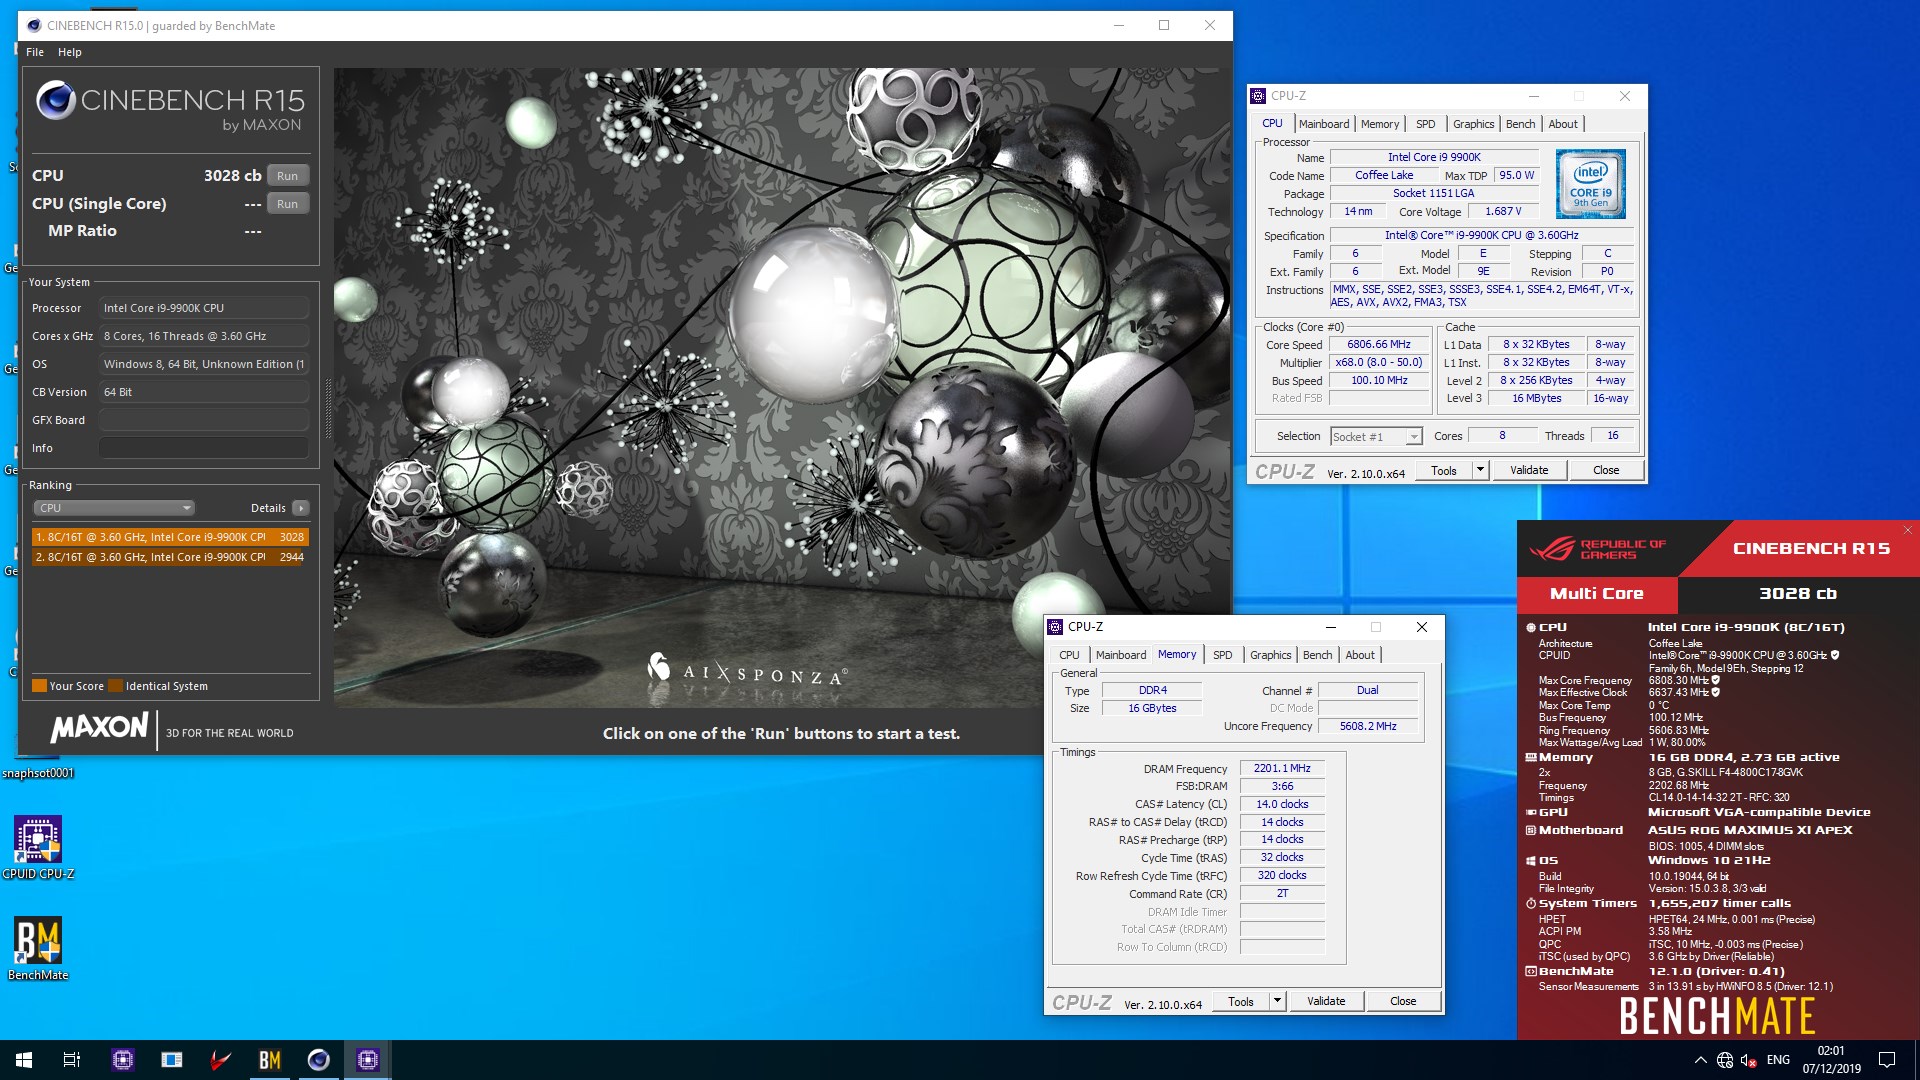Open the File menu in Cinebench
The width and height of the screenshot is (1920, 1080).
pyautogui.click(x=35, y=52)
